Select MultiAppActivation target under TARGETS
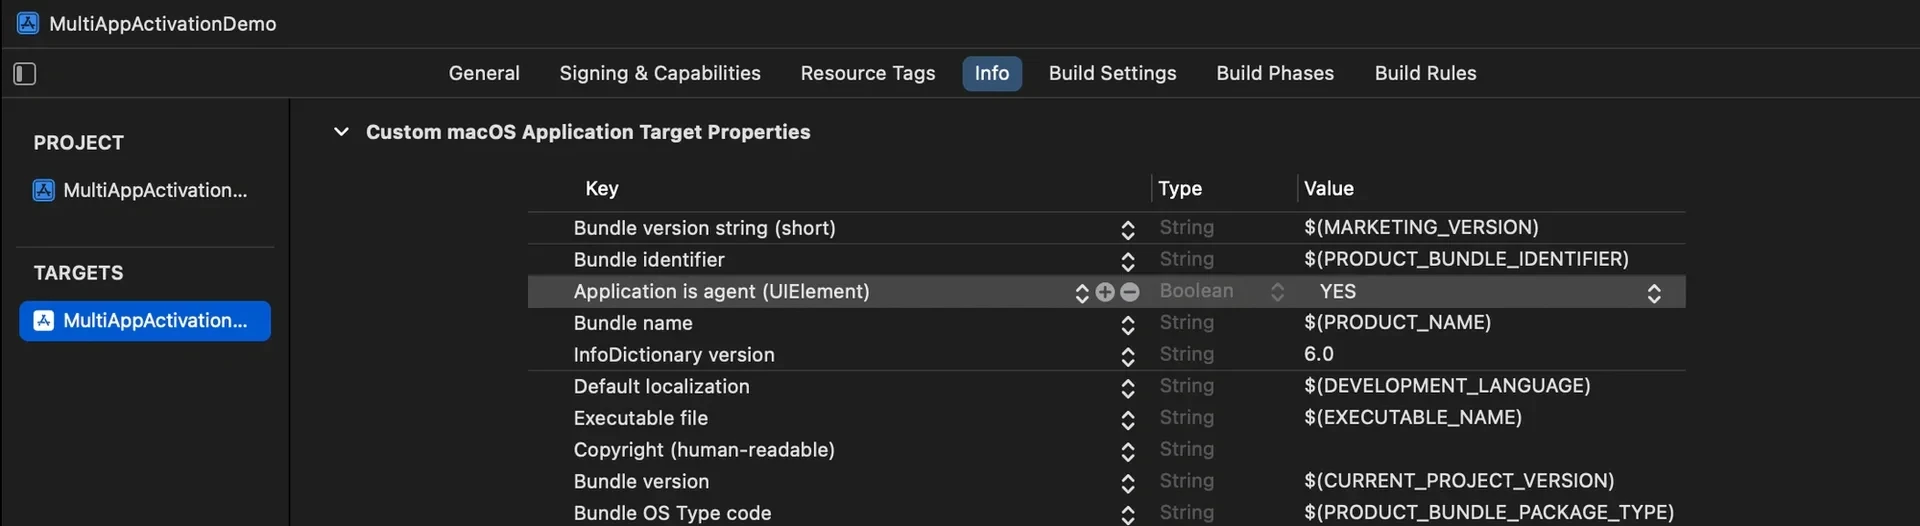Screen dimensions: 1920x526 pos(145,321)
